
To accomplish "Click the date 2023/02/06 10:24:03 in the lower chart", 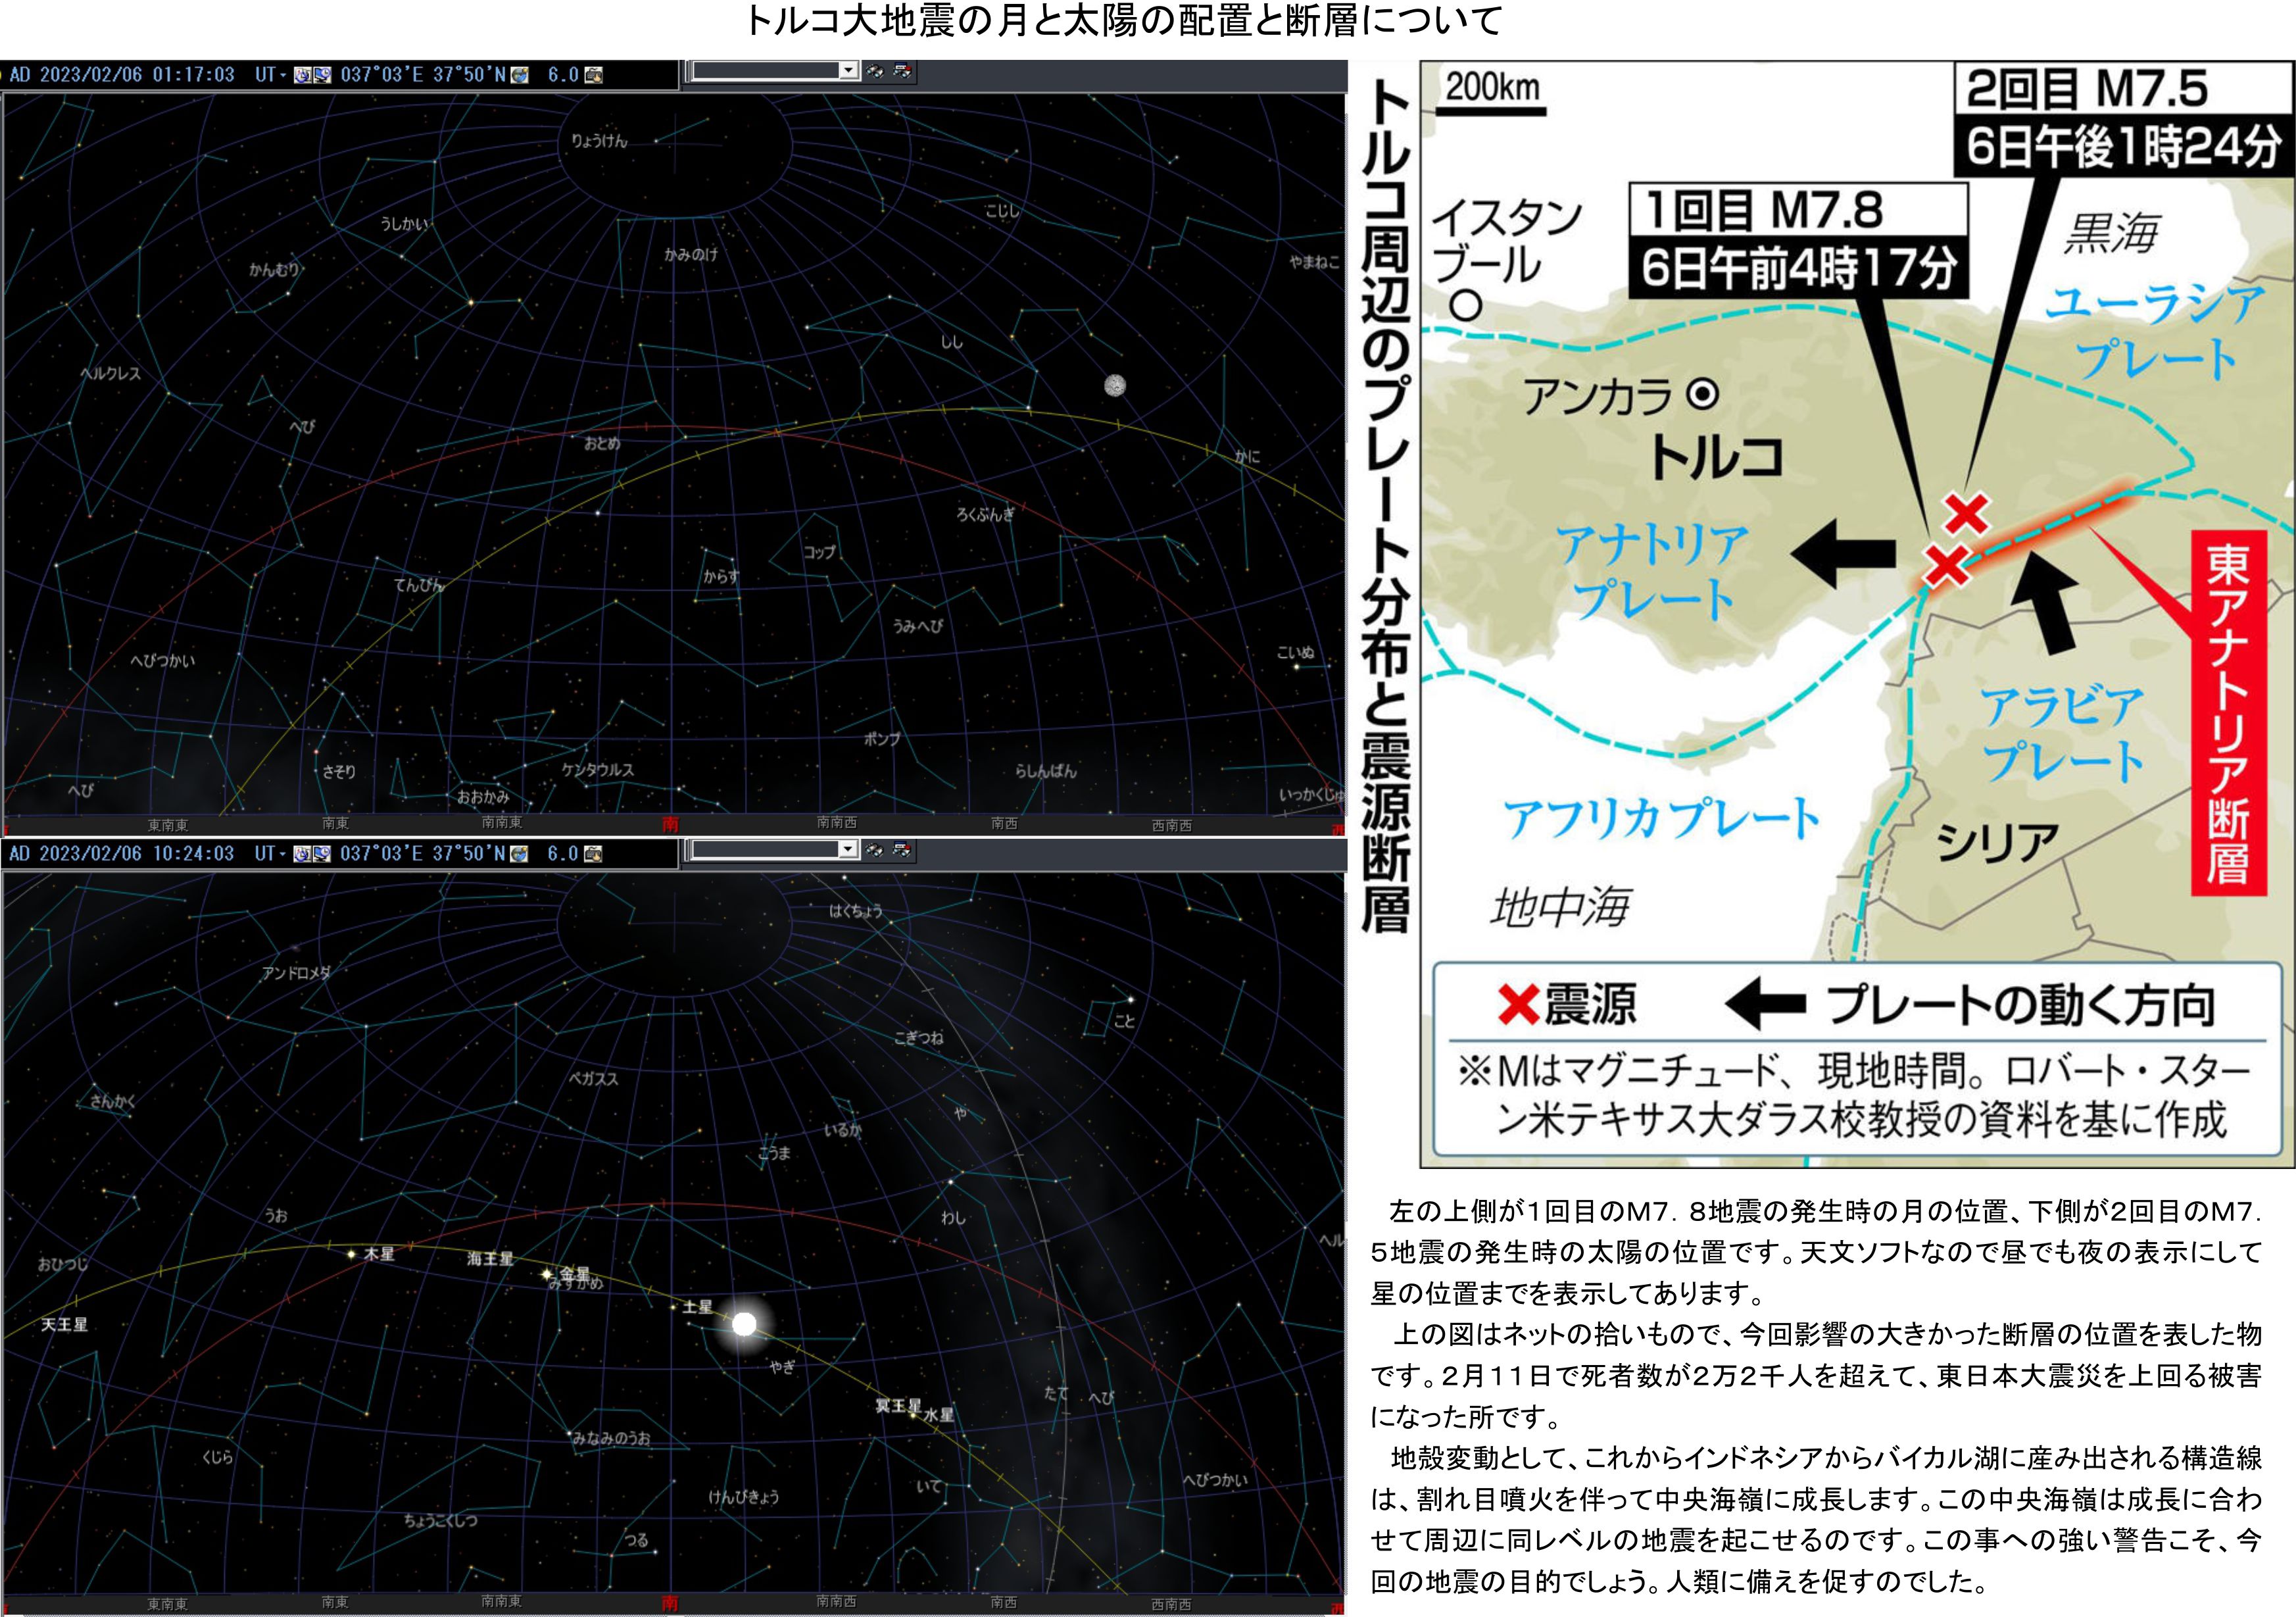I will pyautogui.click(x=137, y=854).
